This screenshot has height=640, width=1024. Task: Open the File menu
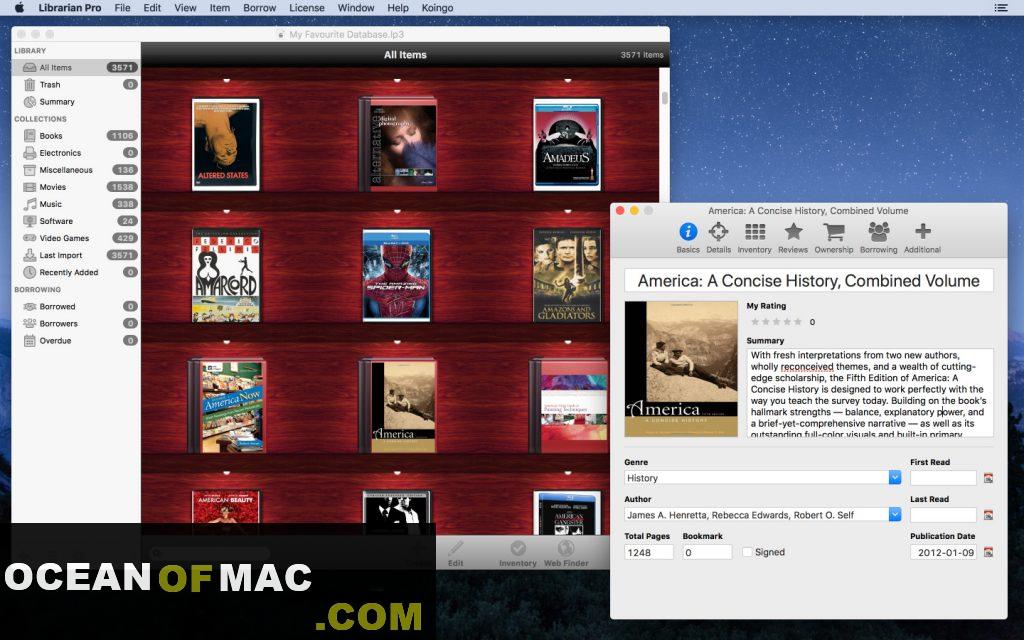tap(122, 8)
